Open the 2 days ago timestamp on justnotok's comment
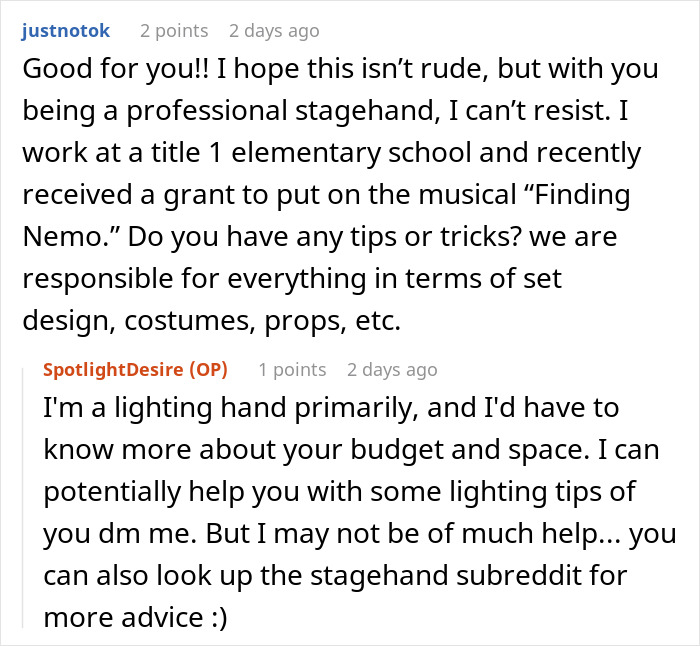This screenshot has width=700, height=646. tap(274, 31)
